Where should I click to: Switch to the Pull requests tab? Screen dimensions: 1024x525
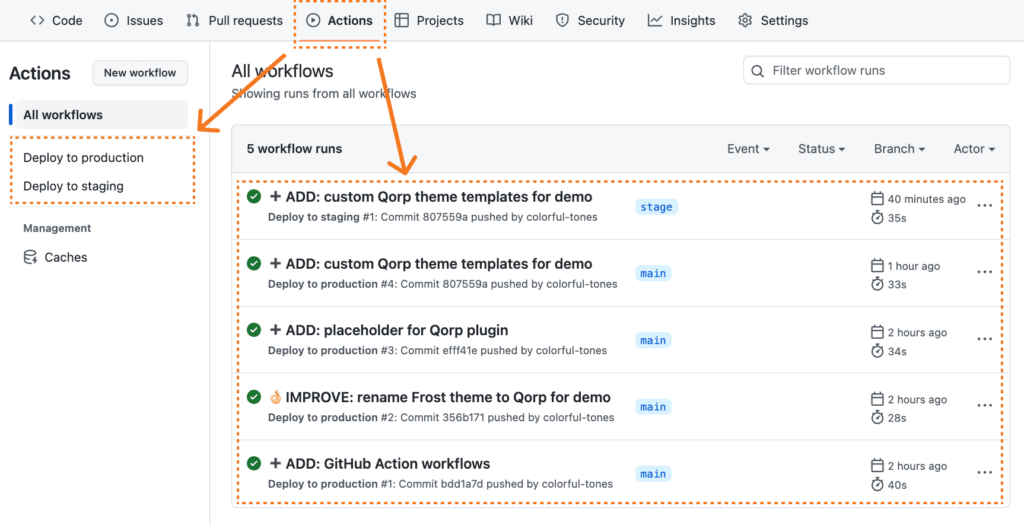[234, 20]
